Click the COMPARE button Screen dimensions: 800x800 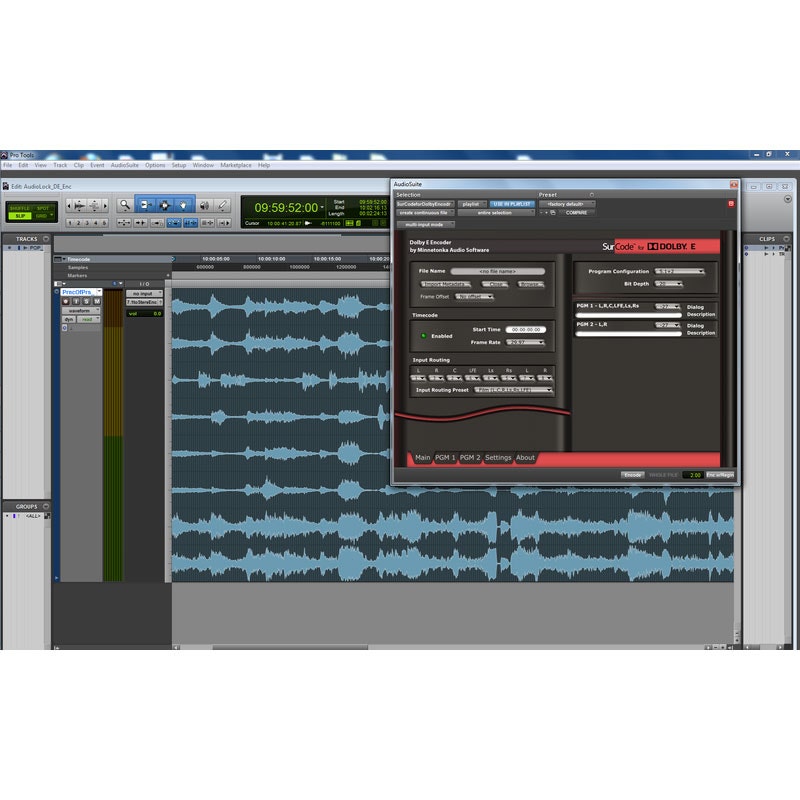point(577,213)
